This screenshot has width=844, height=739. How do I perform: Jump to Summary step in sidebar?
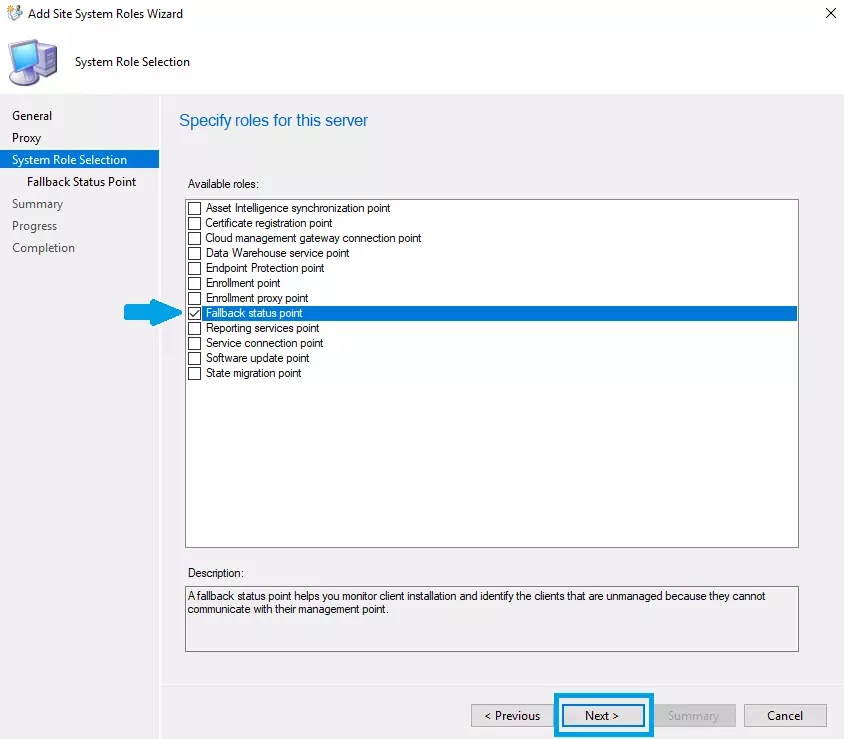tap(37, 204)
